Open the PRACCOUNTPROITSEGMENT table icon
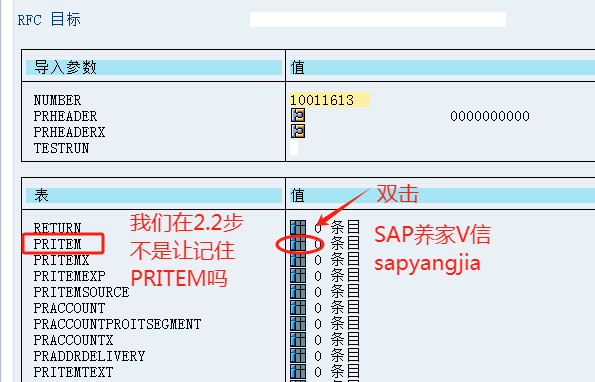This screenshot has width=595, height=382. tap(298, 324)
